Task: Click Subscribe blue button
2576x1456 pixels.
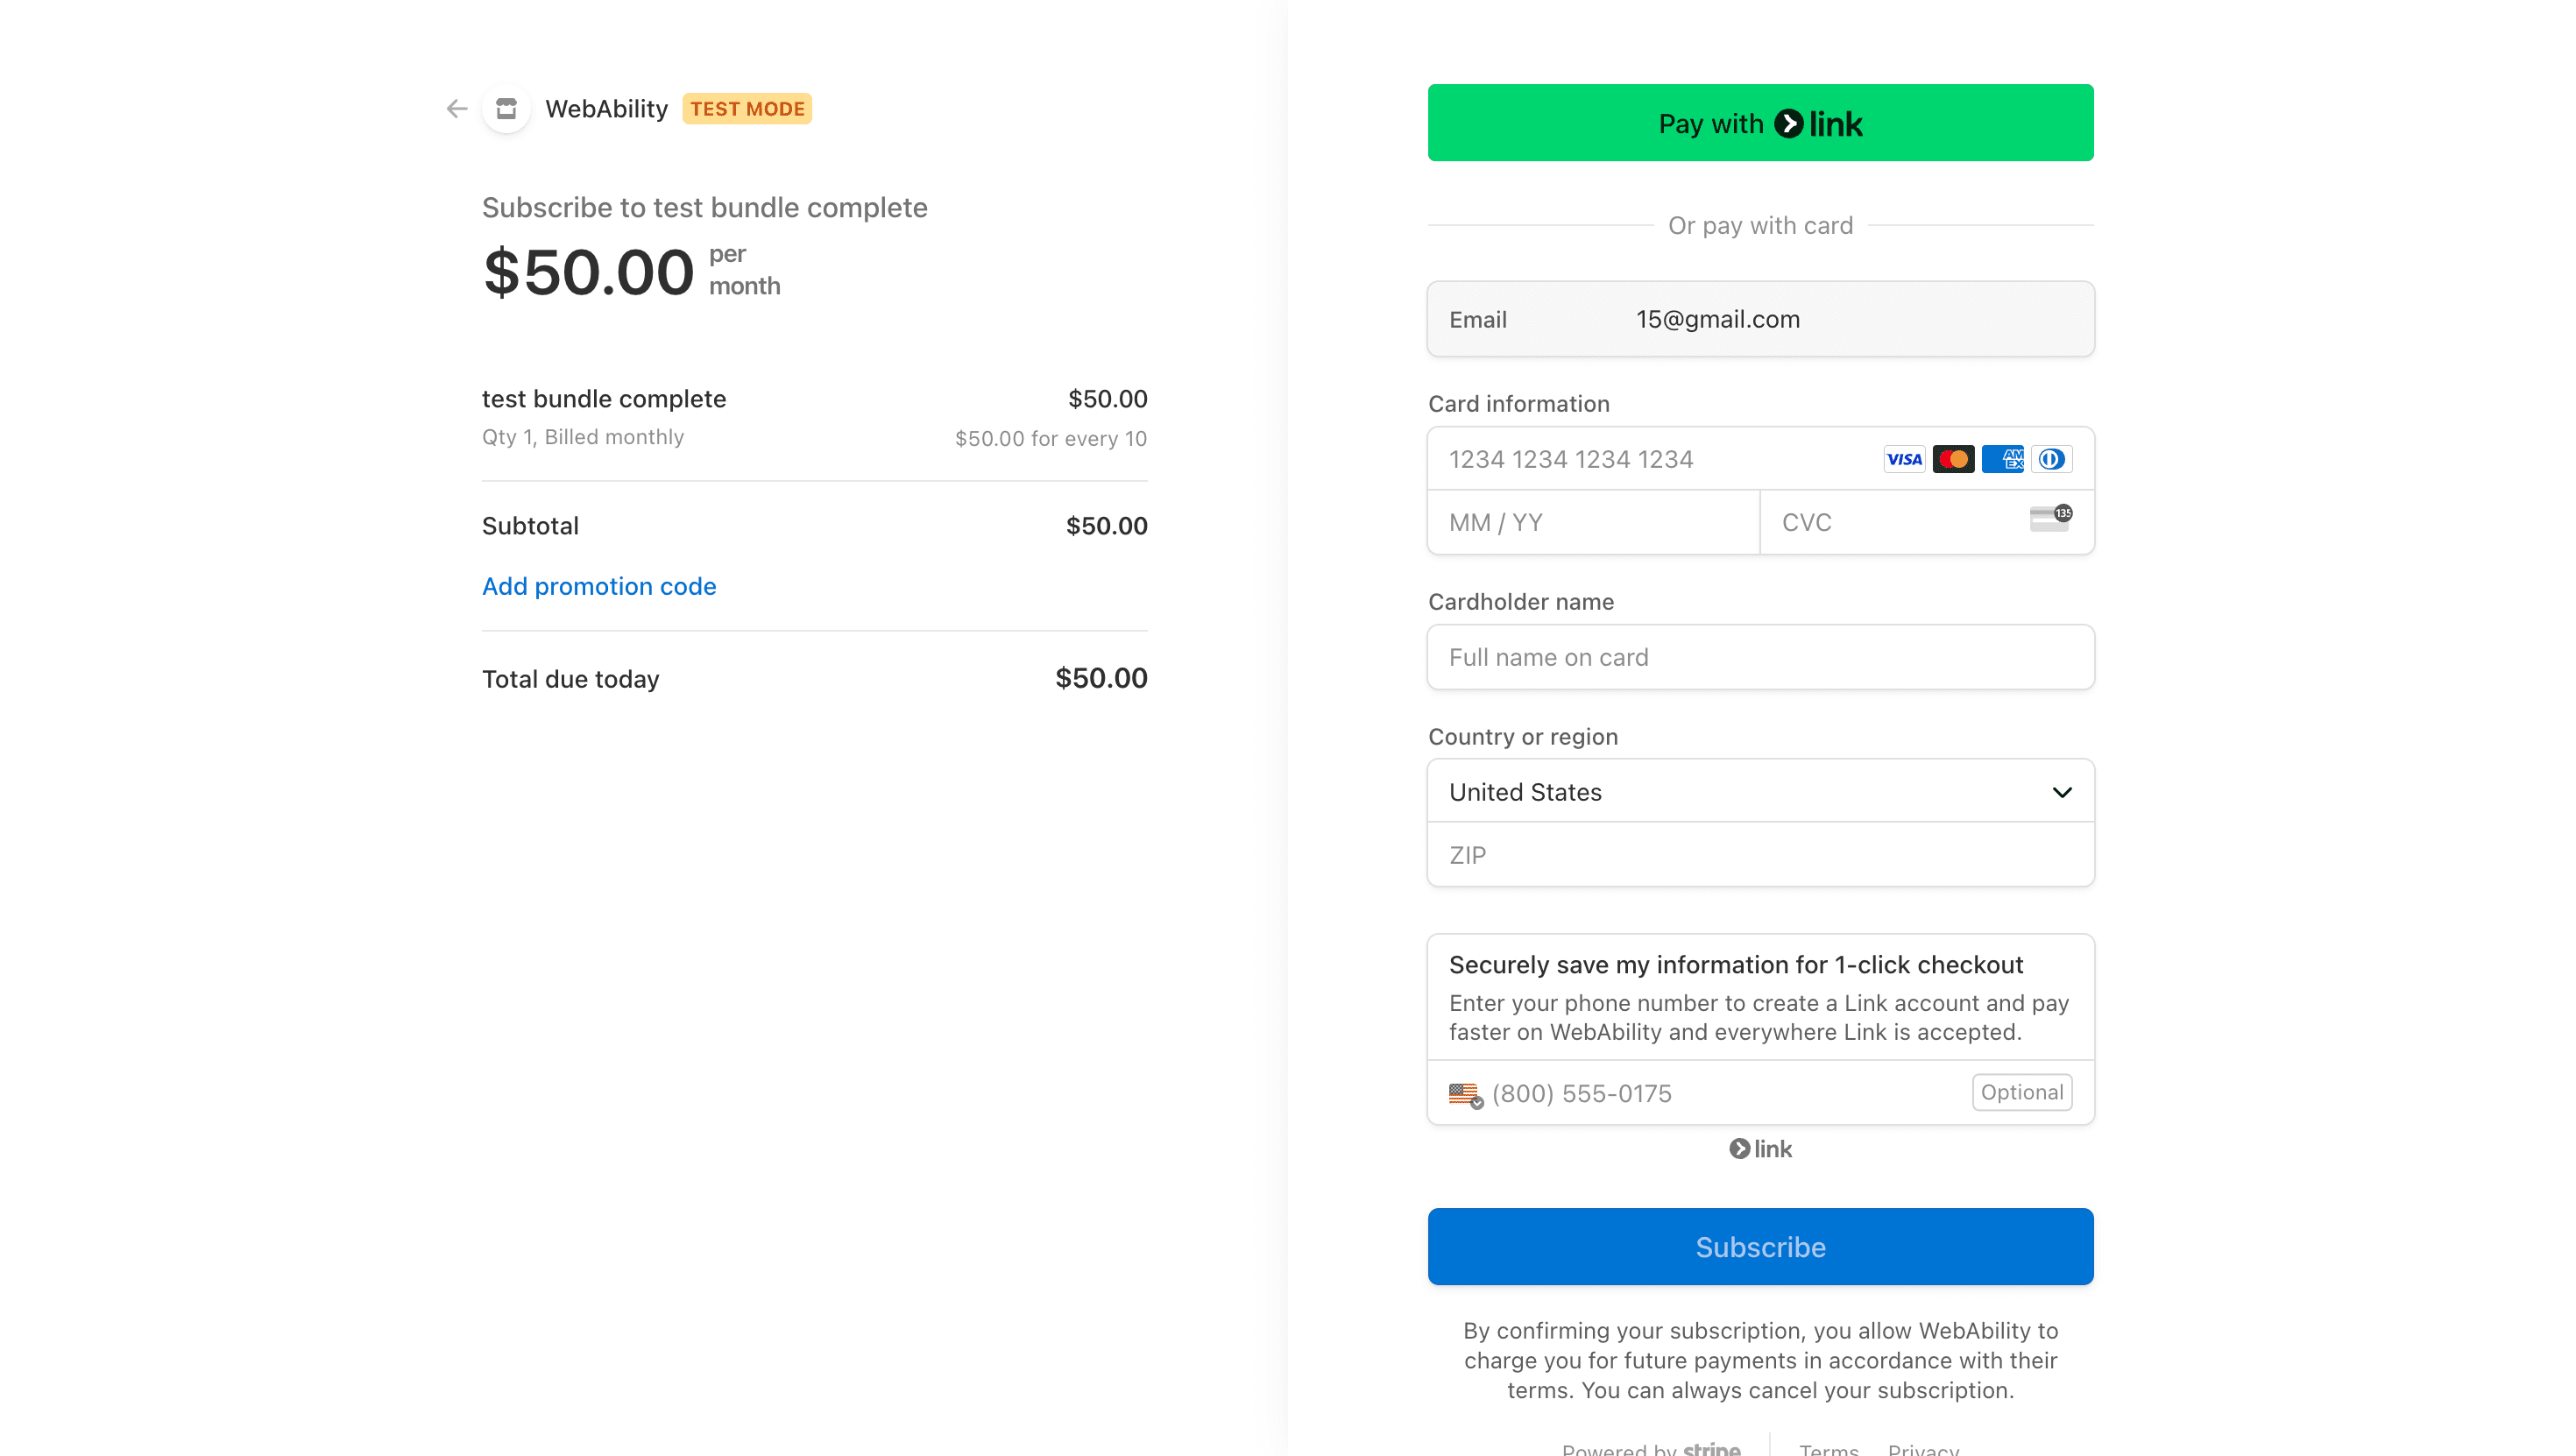Action: point(1759,1246)
